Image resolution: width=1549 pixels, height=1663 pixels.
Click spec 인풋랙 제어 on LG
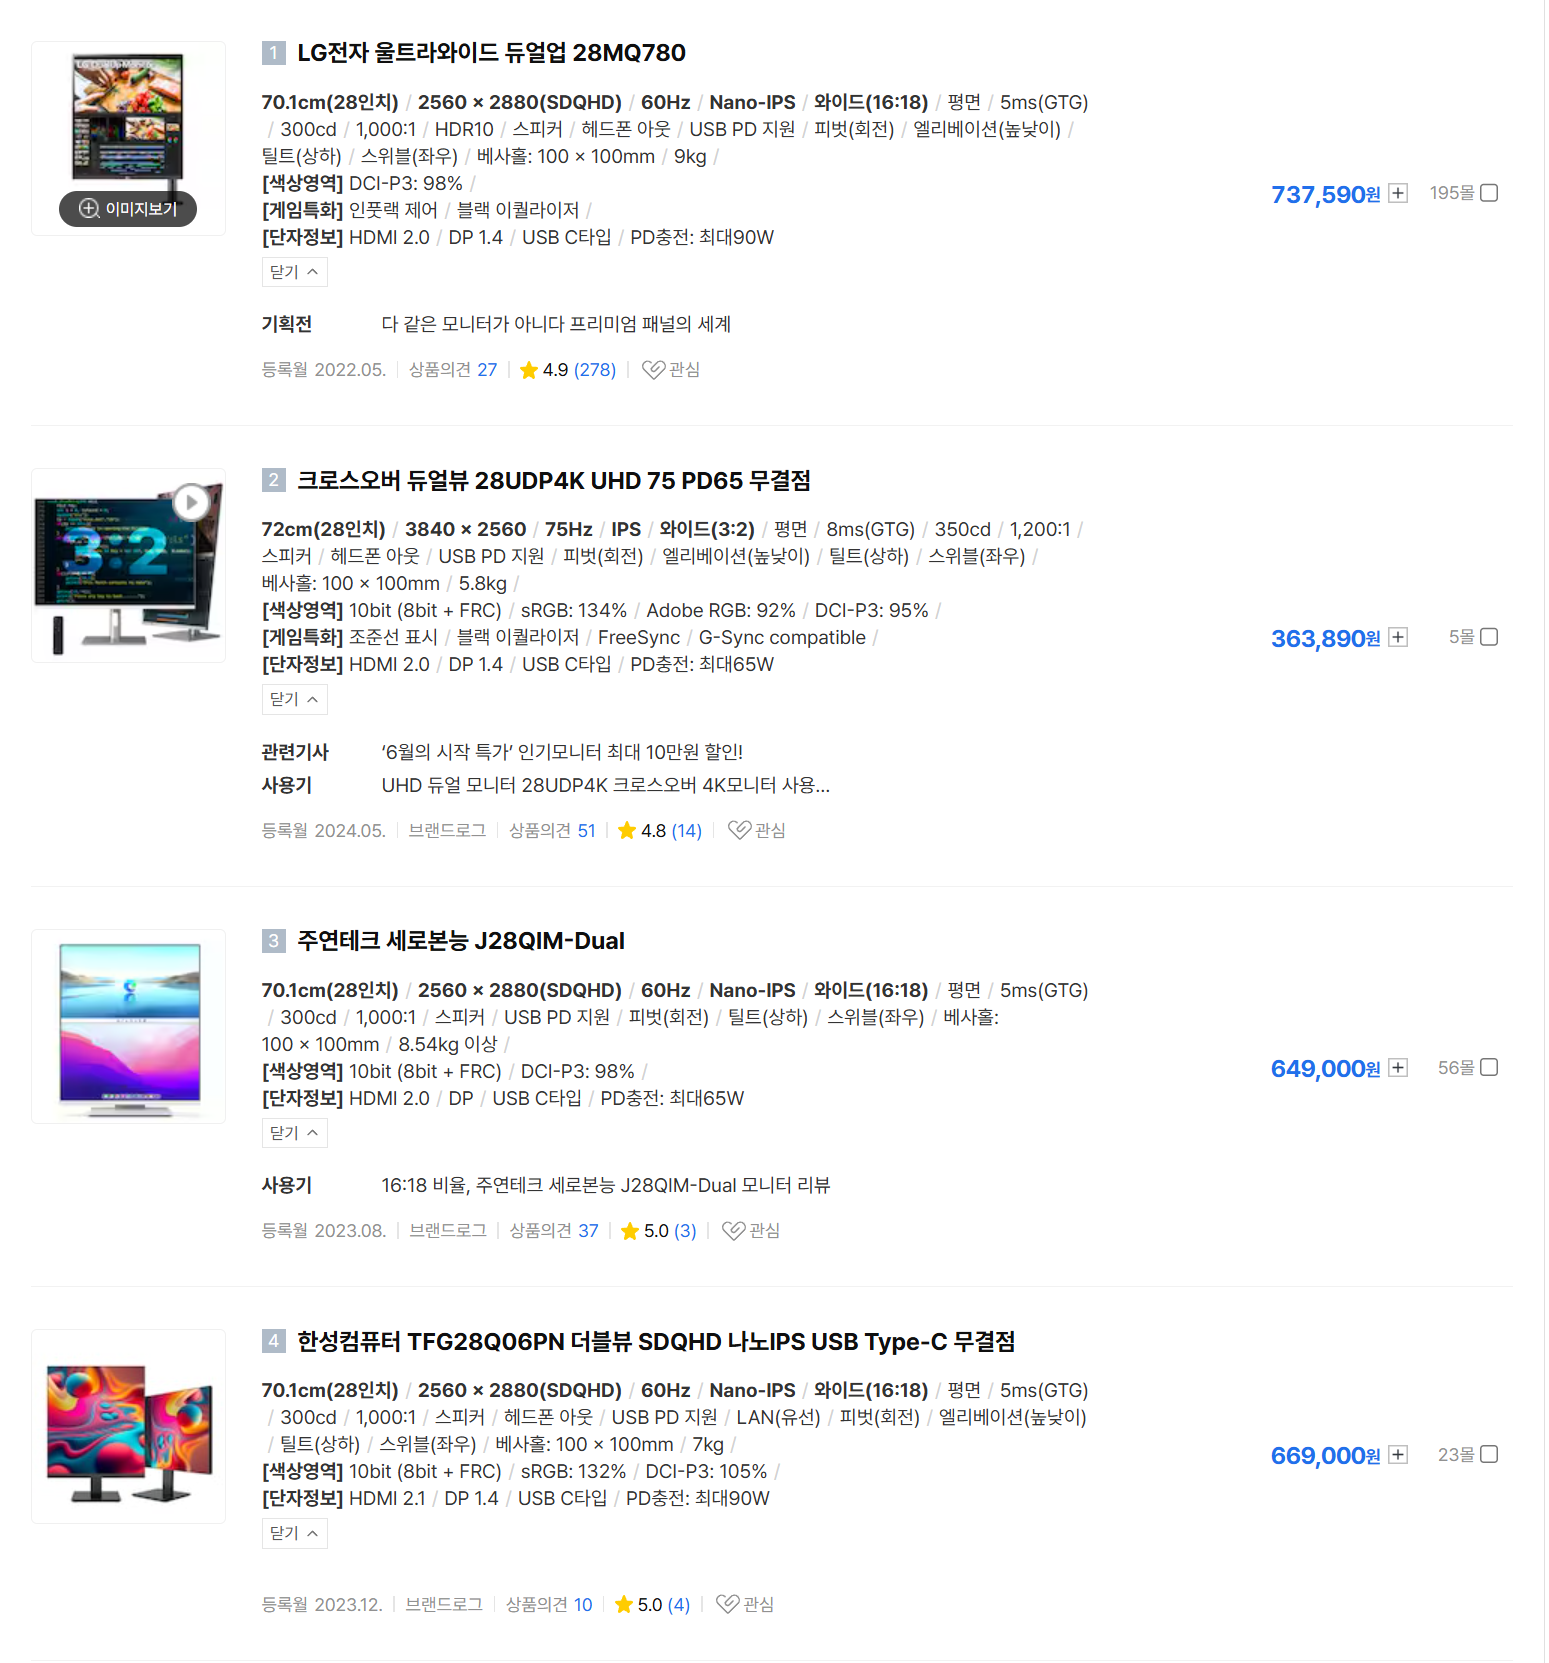[x=393, y=210]
